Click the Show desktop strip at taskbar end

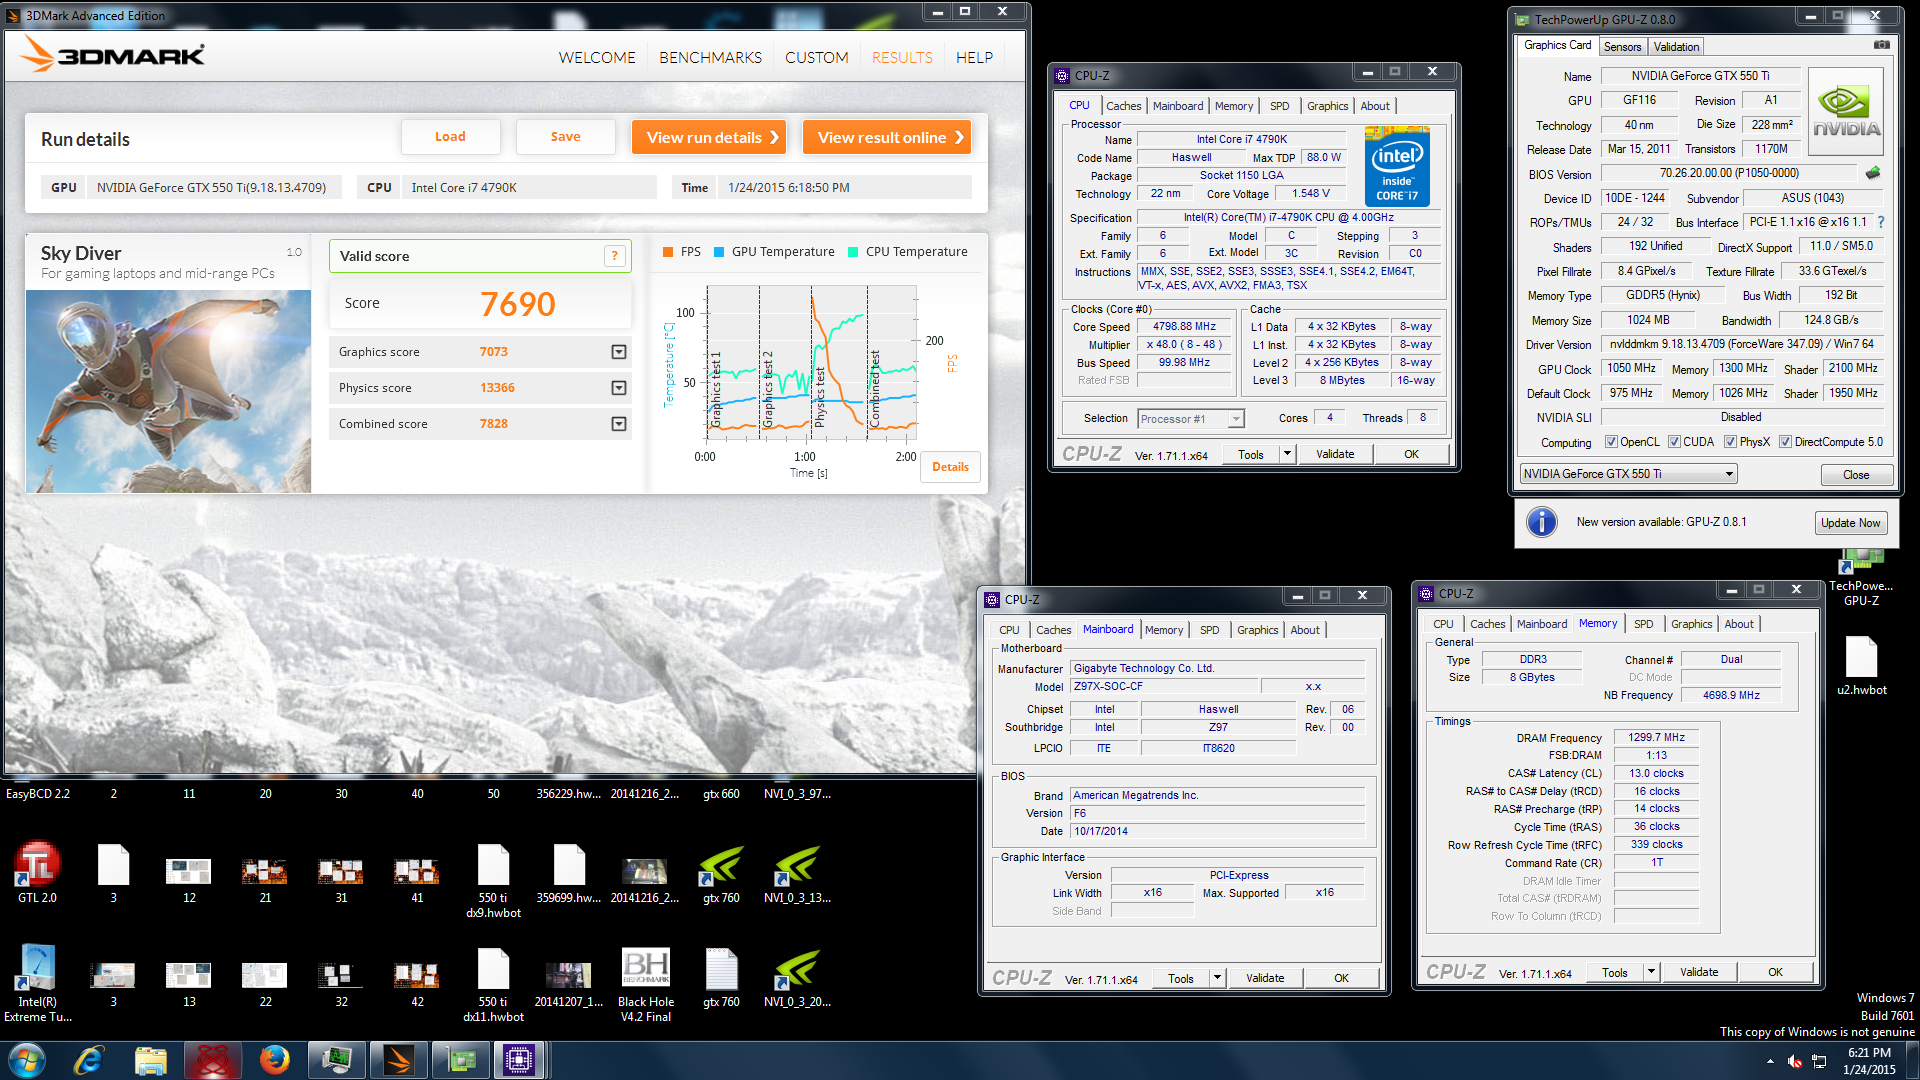pyautogui.click(x=1912, y=1061)
